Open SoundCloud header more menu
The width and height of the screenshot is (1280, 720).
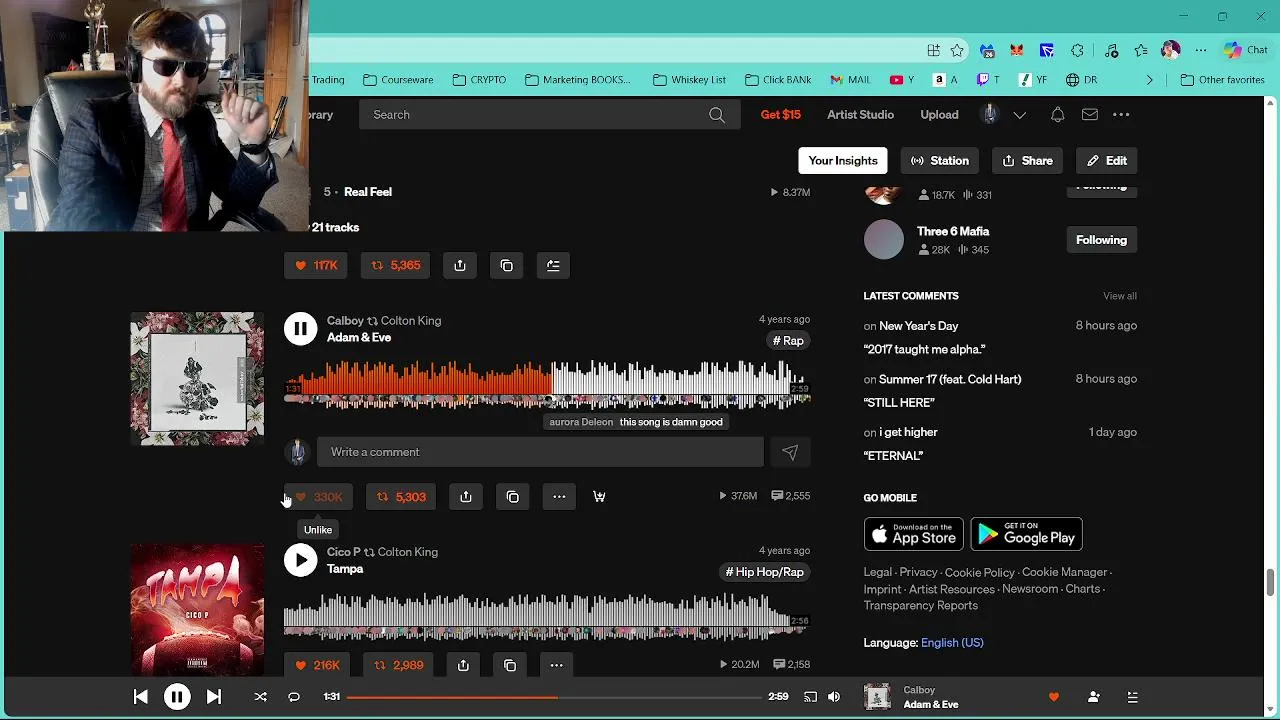1121,115
